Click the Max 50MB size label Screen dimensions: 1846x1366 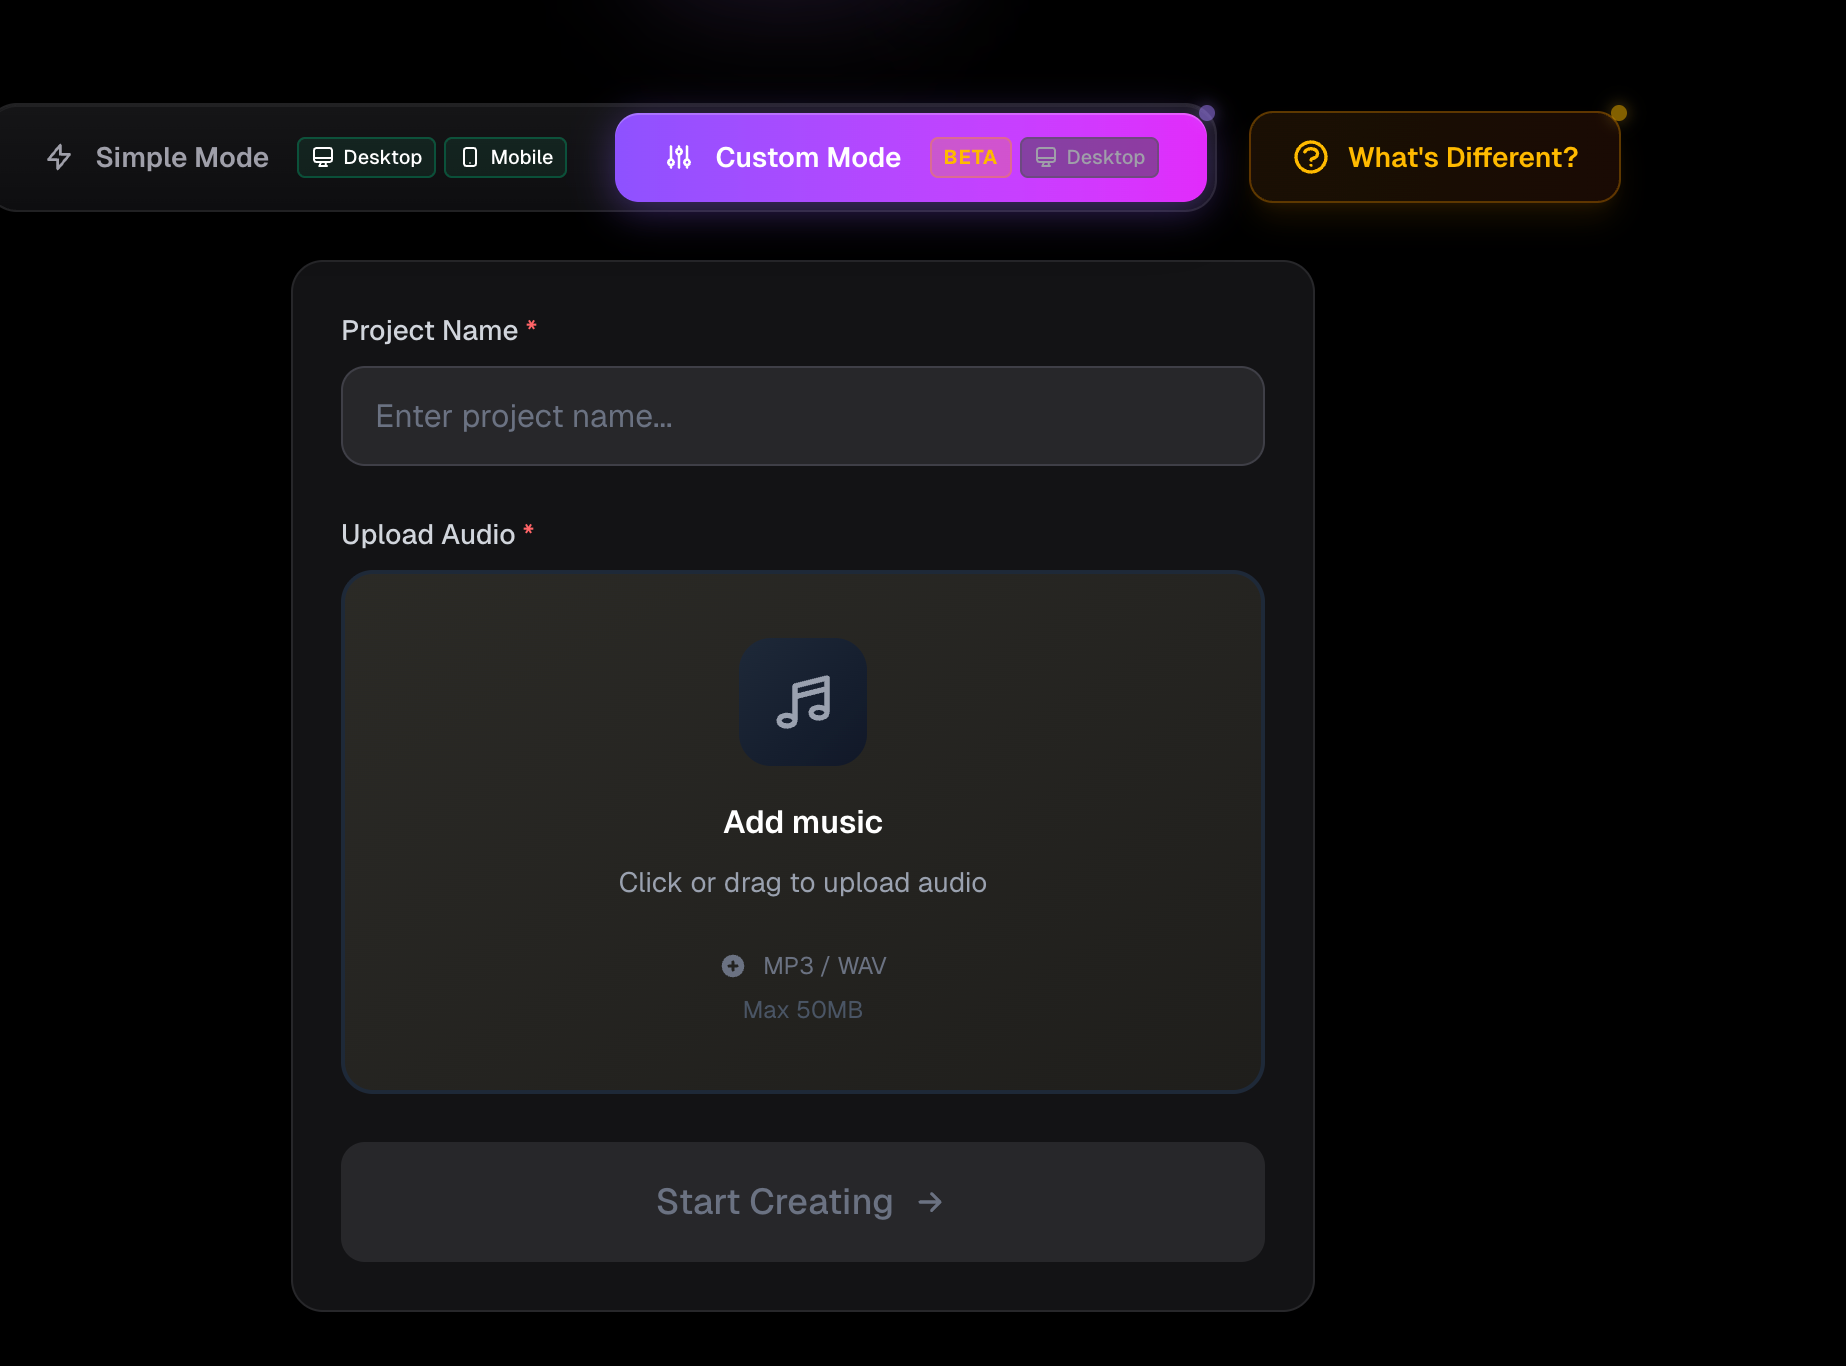802,1010
